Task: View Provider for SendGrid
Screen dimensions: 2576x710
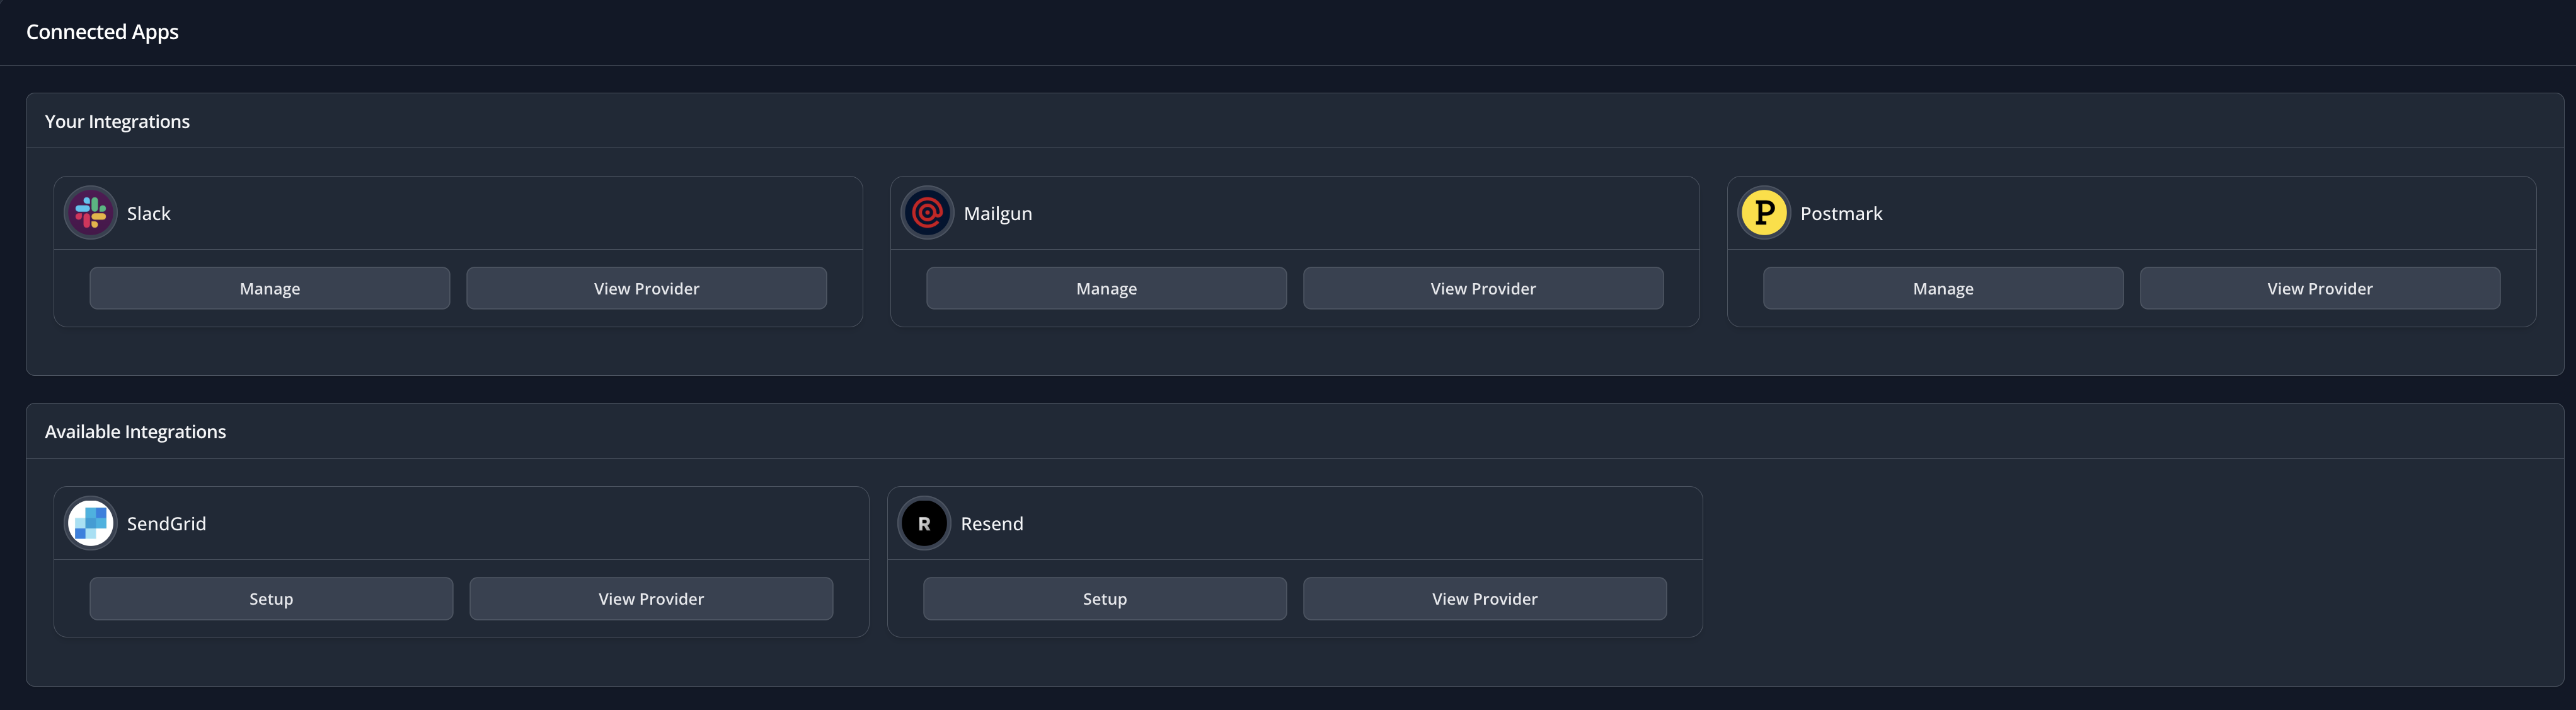Action: 651,598
